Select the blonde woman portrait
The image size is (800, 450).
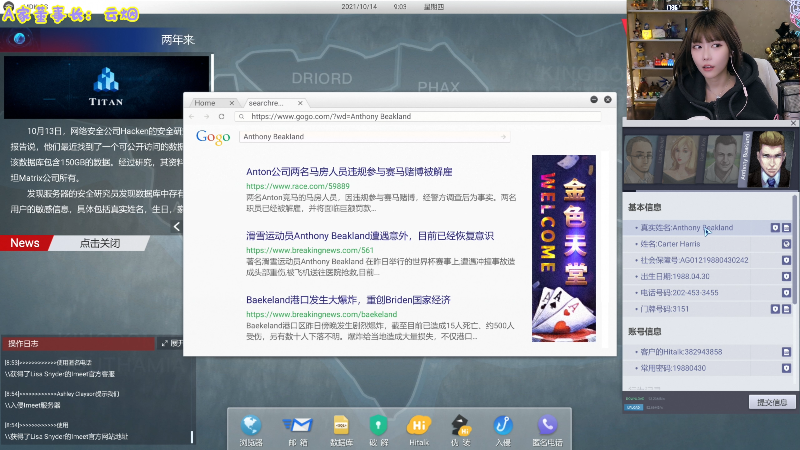pos(682,160)
